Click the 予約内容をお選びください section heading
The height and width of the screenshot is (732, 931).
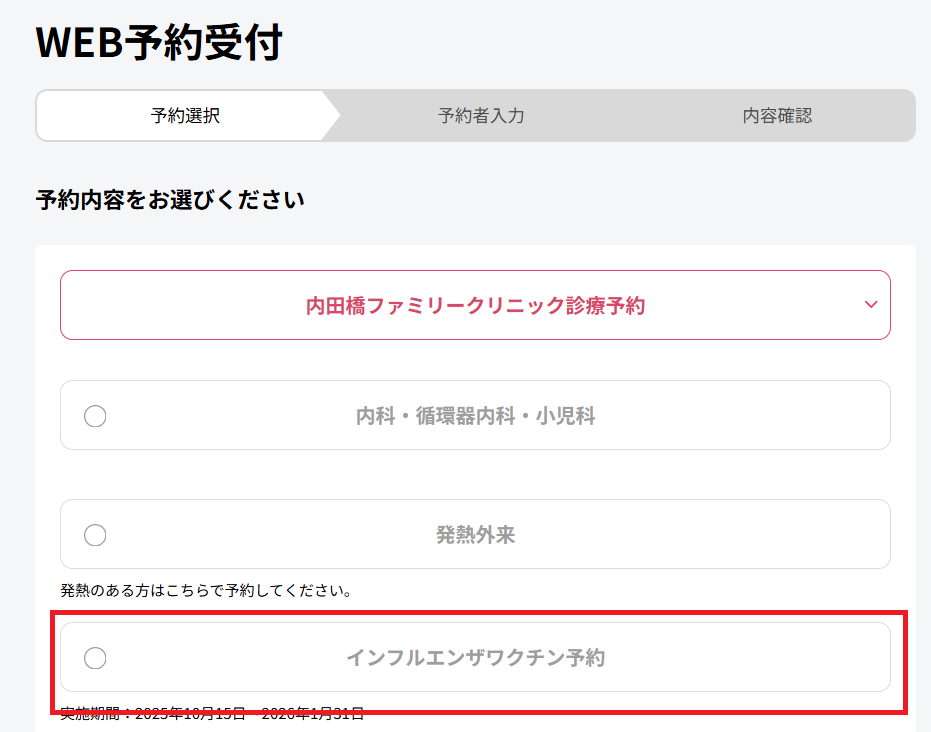click(x=170, y=200)
